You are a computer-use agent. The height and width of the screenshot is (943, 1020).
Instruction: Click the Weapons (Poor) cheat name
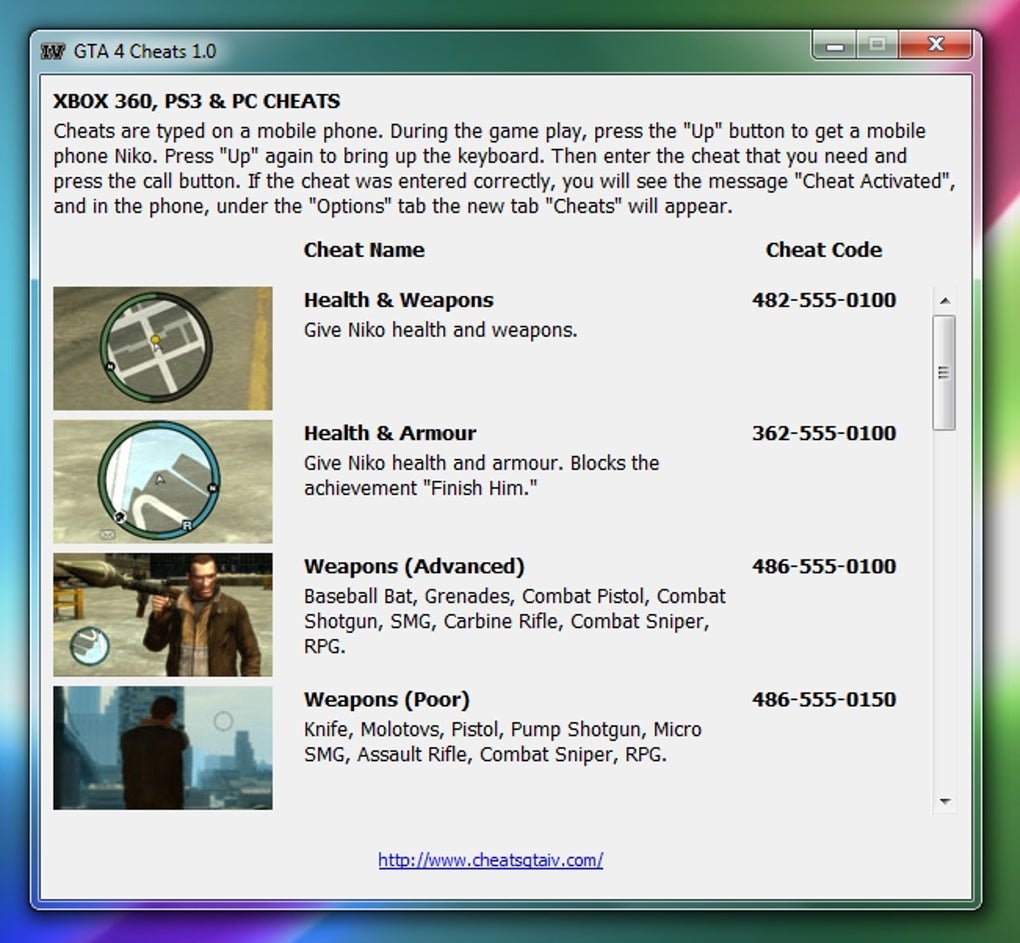(x=387, y=700)
